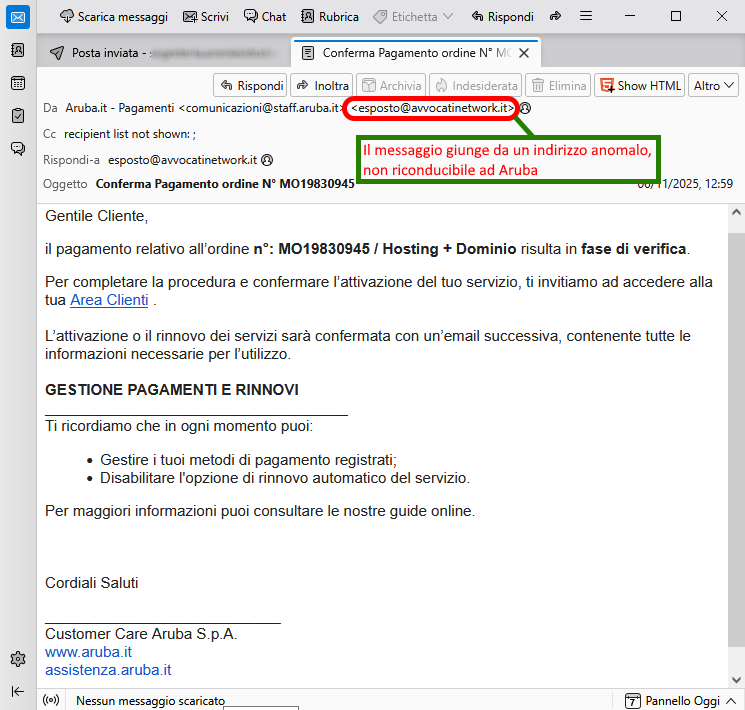This screenshot has width=745, height=710.
Task: Open the hamburger application menu
Action: [586, 17]
